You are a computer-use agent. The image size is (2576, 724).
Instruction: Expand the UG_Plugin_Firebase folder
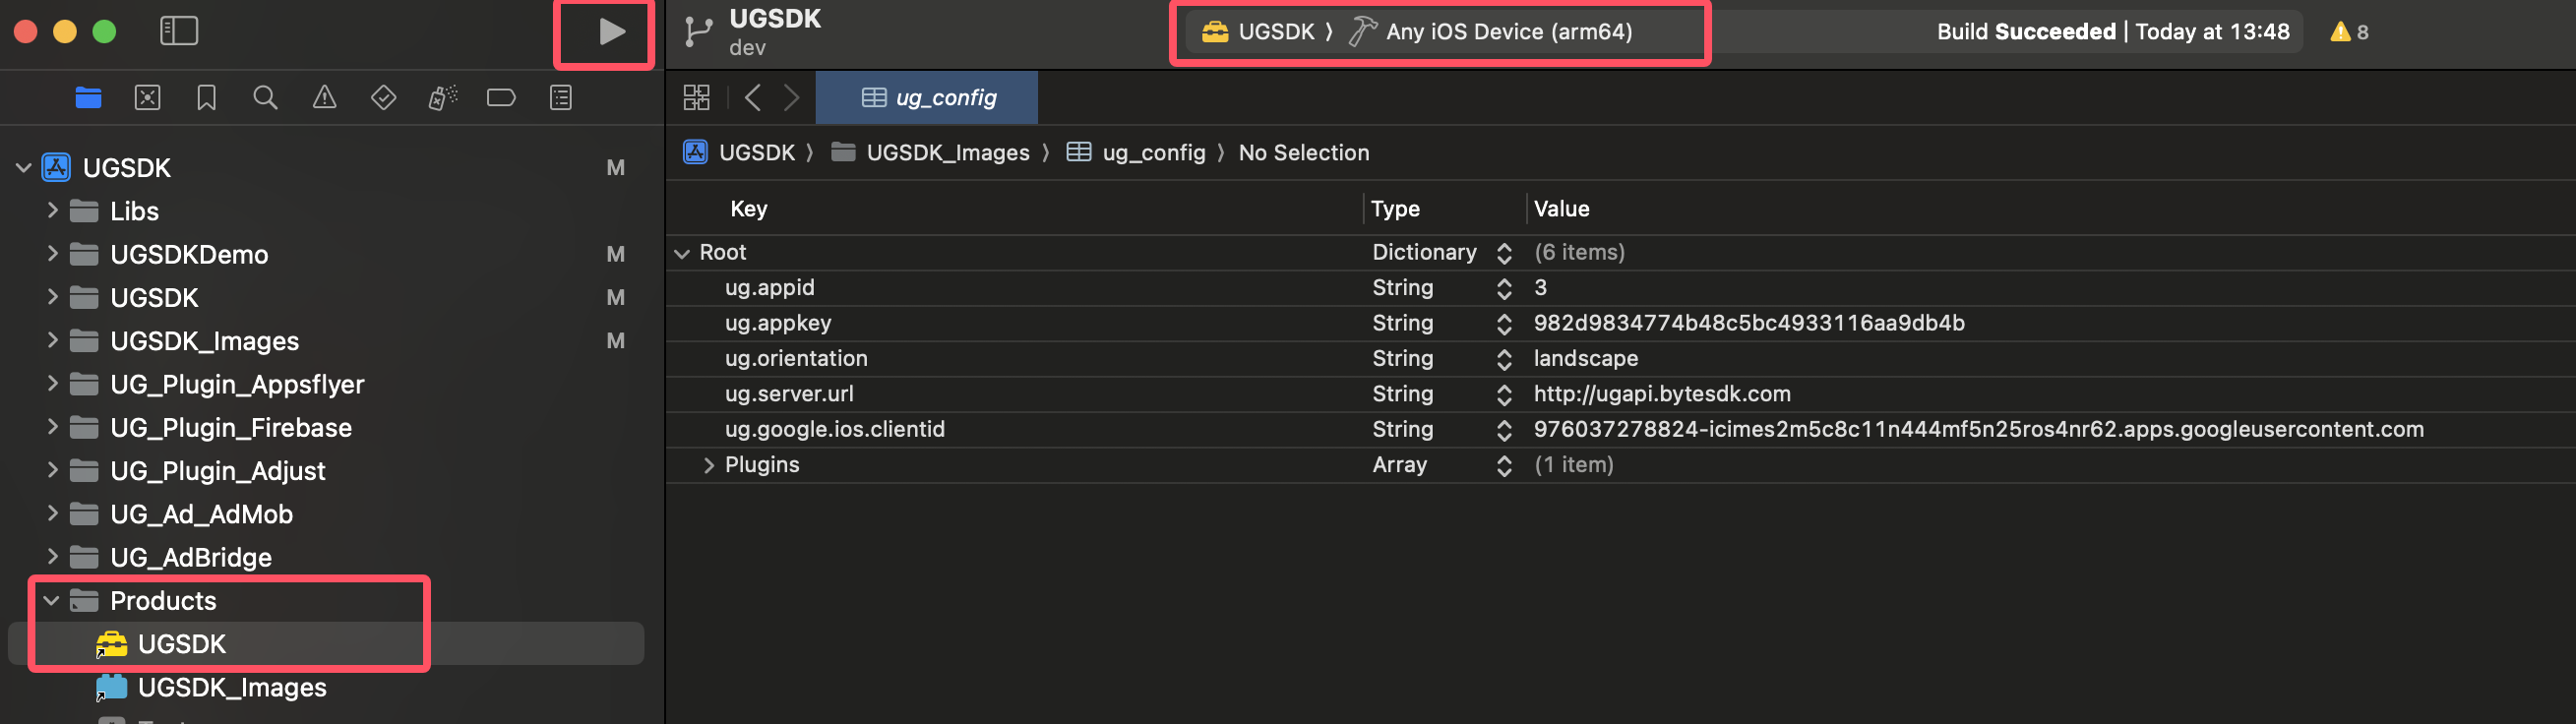point(52,427)
